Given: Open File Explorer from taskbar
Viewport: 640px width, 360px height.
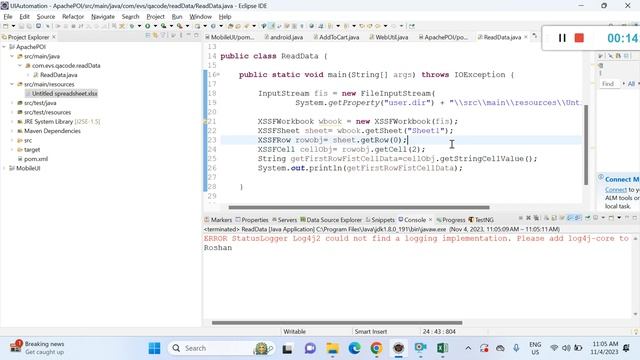Looking at the screenshot, I should tap(332, 348).
